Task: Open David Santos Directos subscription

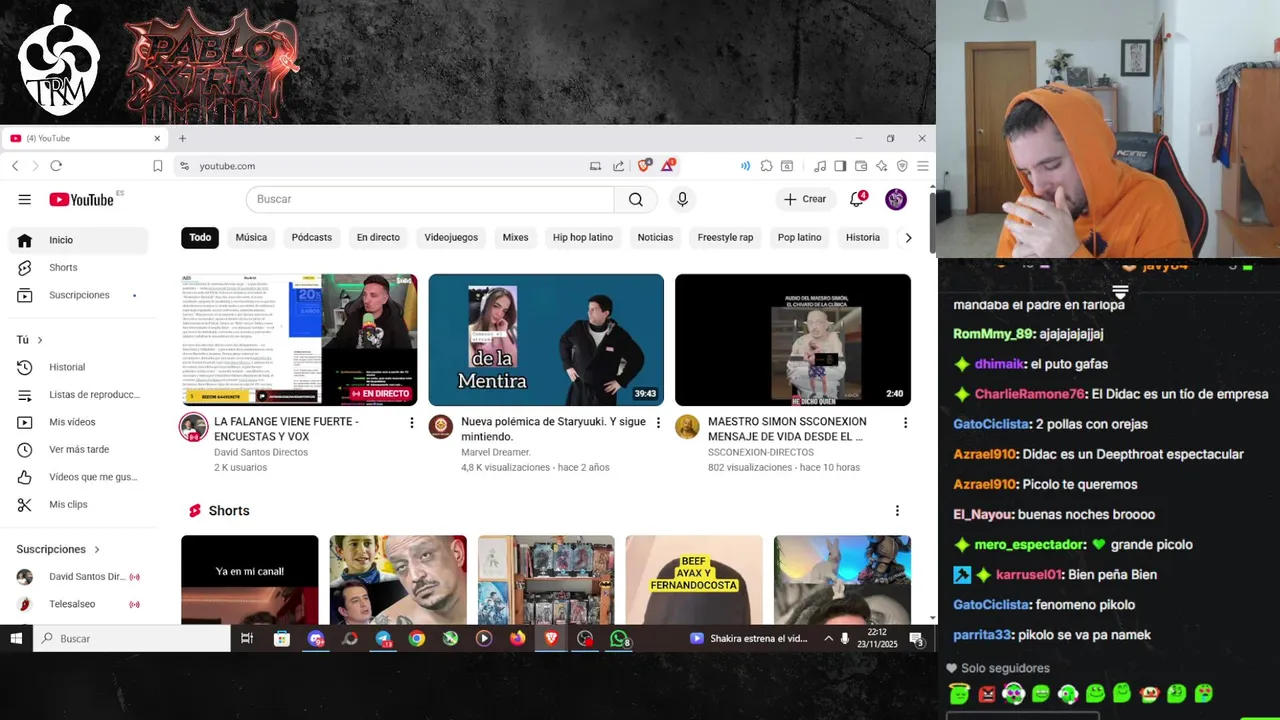Action: pos(78,577)
